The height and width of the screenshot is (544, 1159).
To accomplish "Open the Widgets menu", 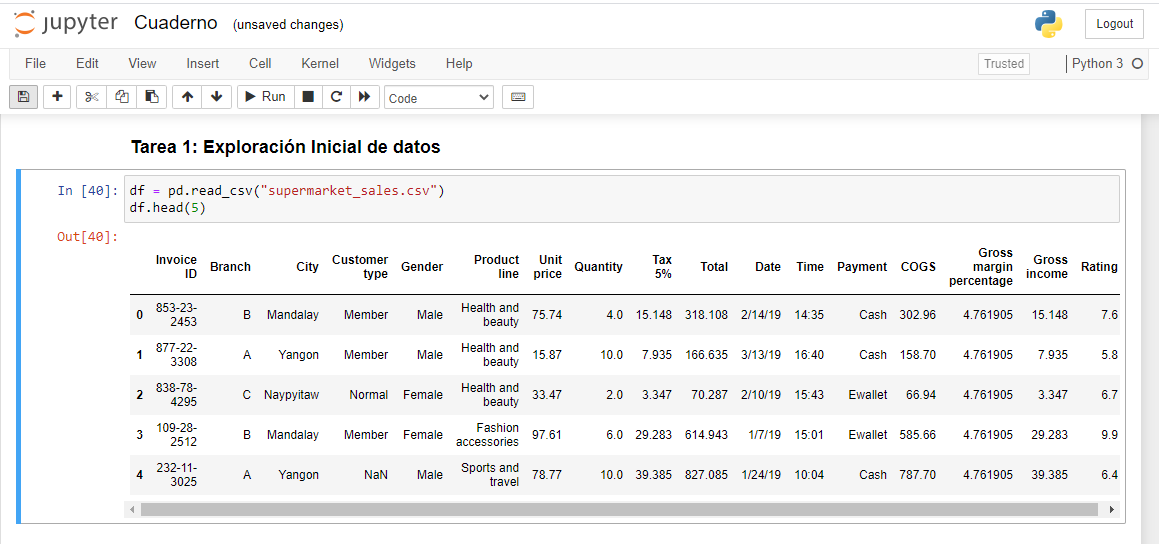I will tap(392, 63).
